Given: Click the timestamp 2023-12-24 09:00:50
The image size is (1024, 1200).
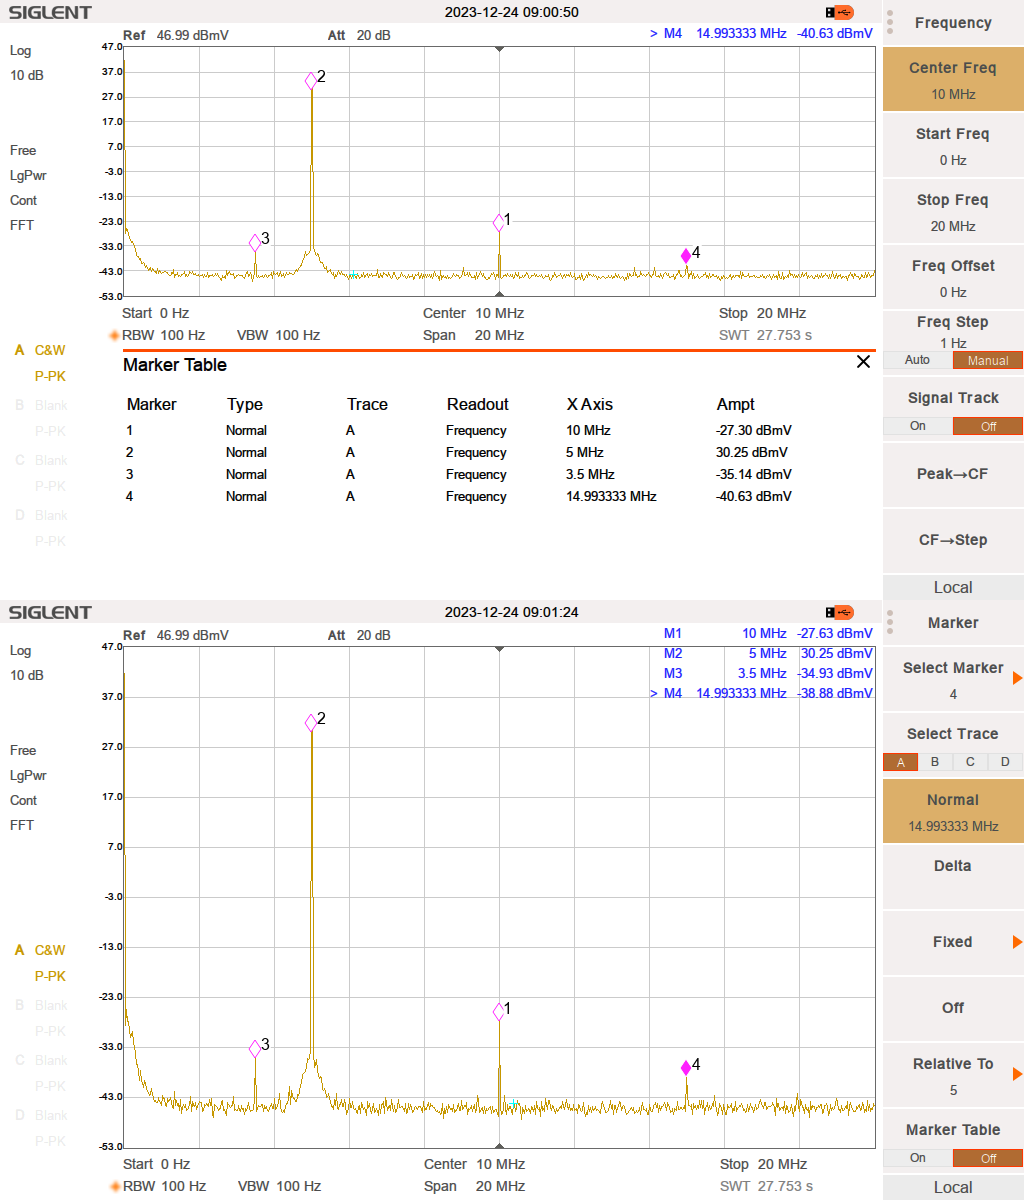Looking at the screenshot, I should pos(512,12).
